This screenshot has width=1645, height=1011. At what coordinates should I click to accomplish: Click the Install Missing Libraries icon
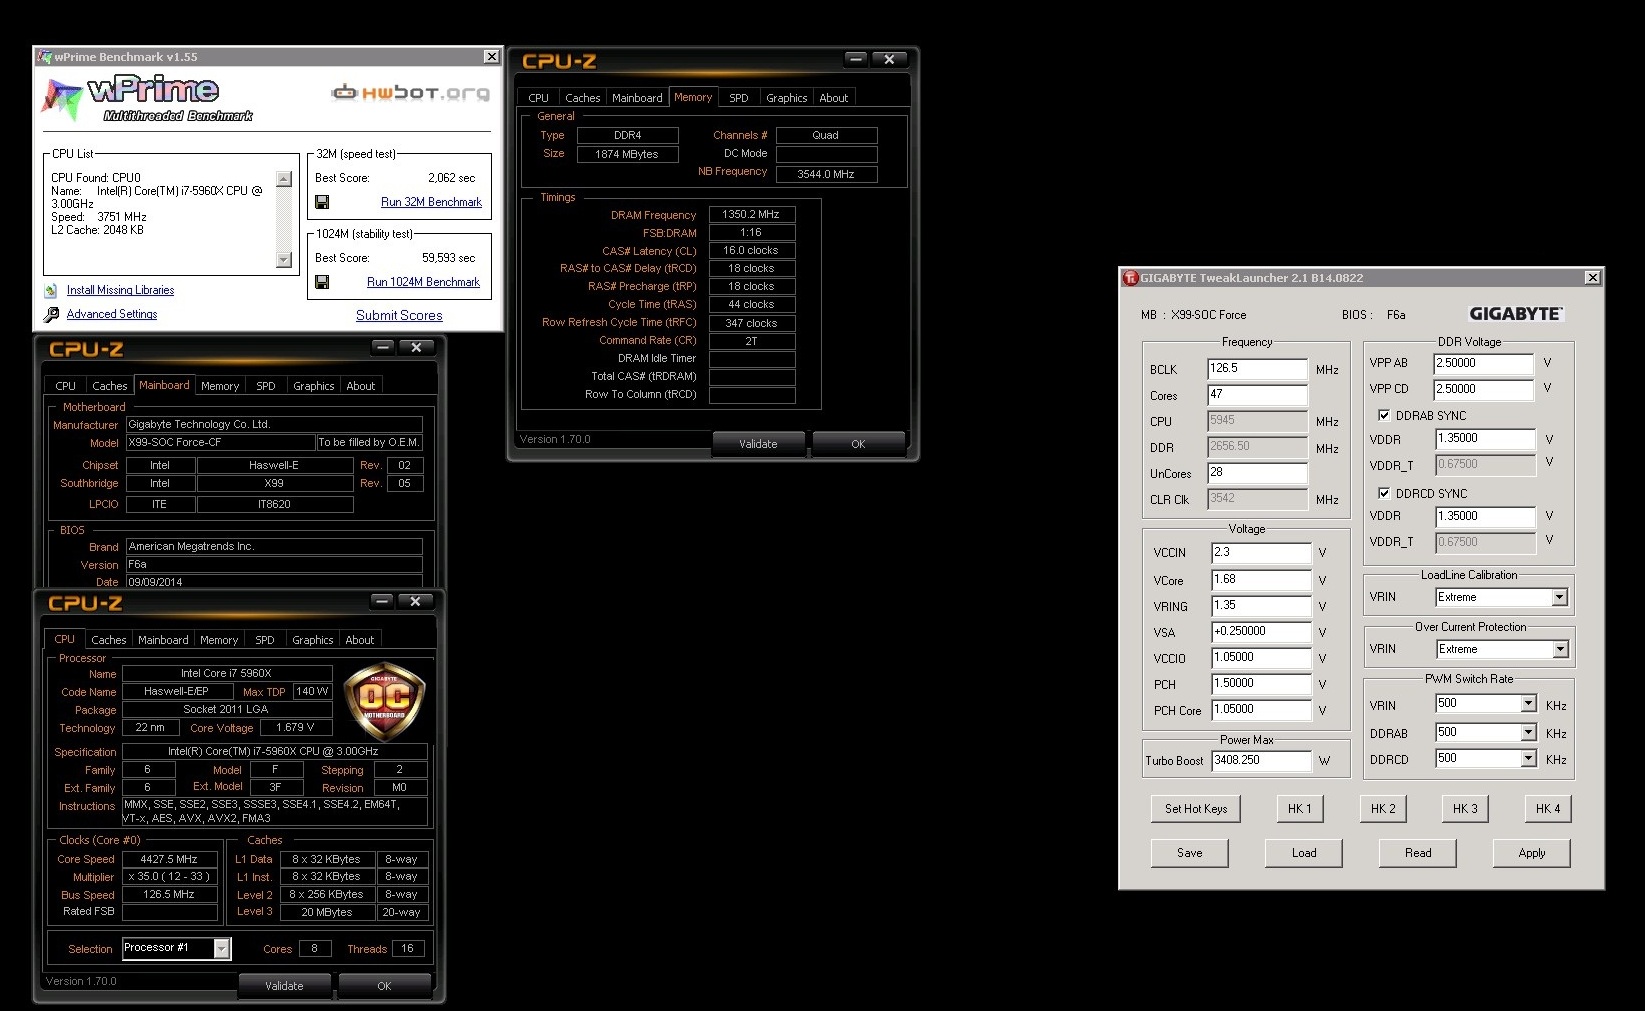point(51,291)
